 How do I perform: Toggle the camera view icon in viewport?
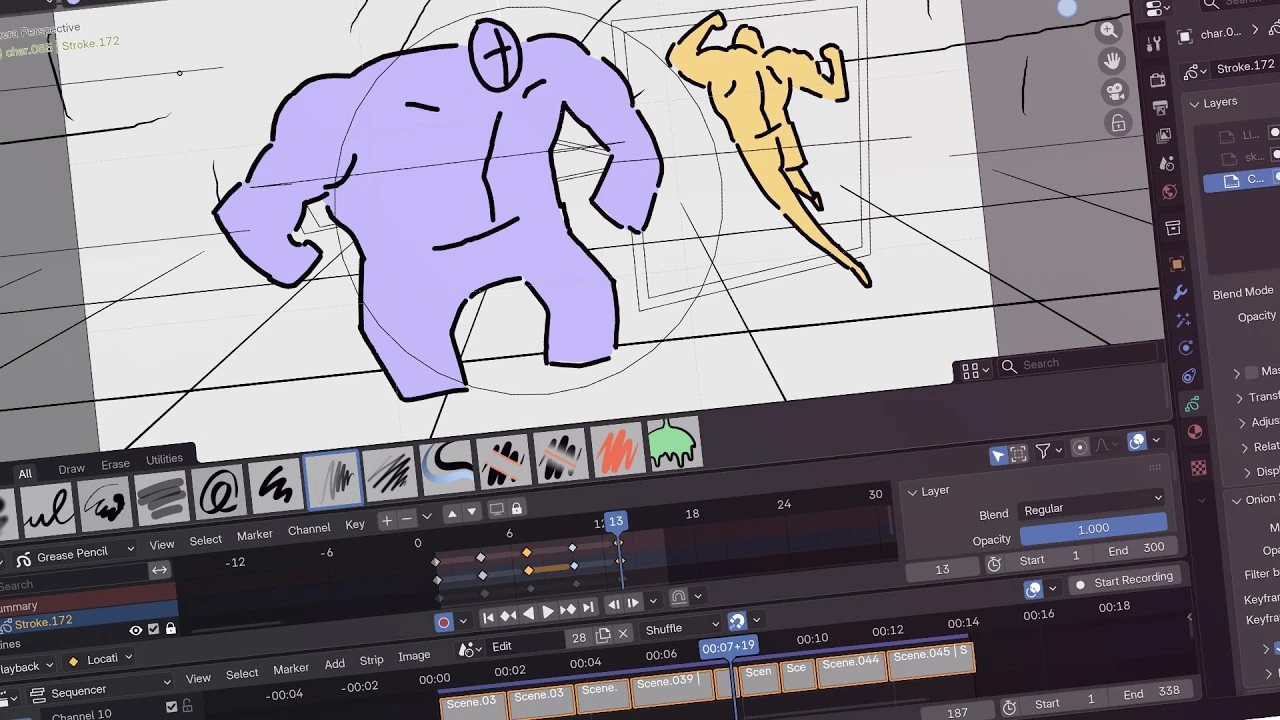pyautogui.click(x=1115, y=92)
